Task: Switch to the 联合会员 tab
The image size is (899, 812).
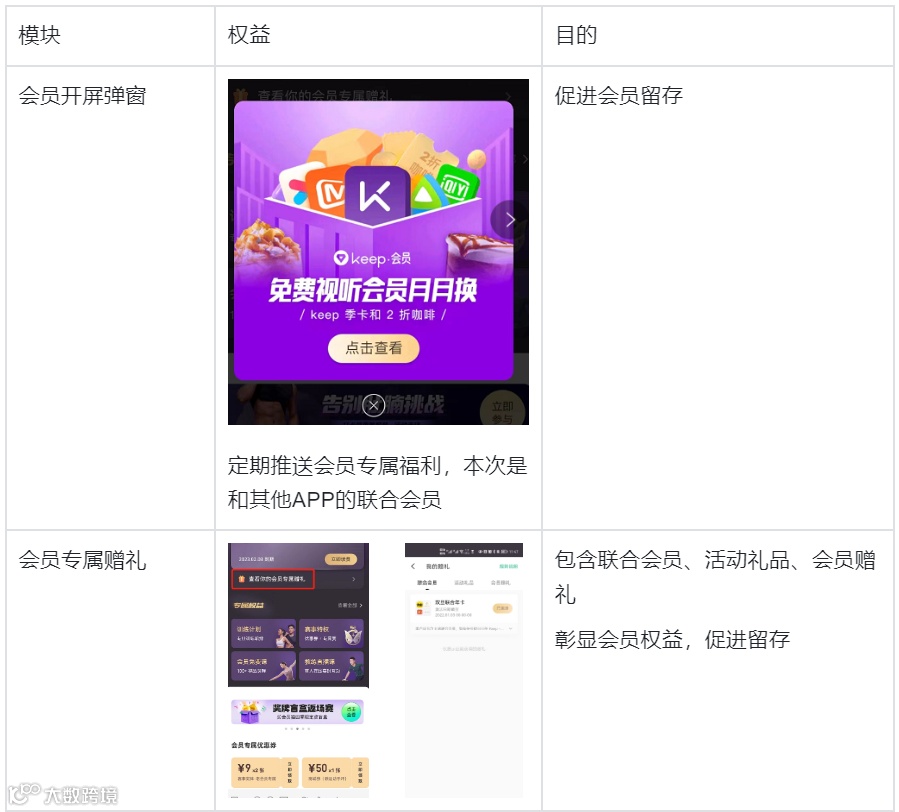Action: (x=426, y=583)
